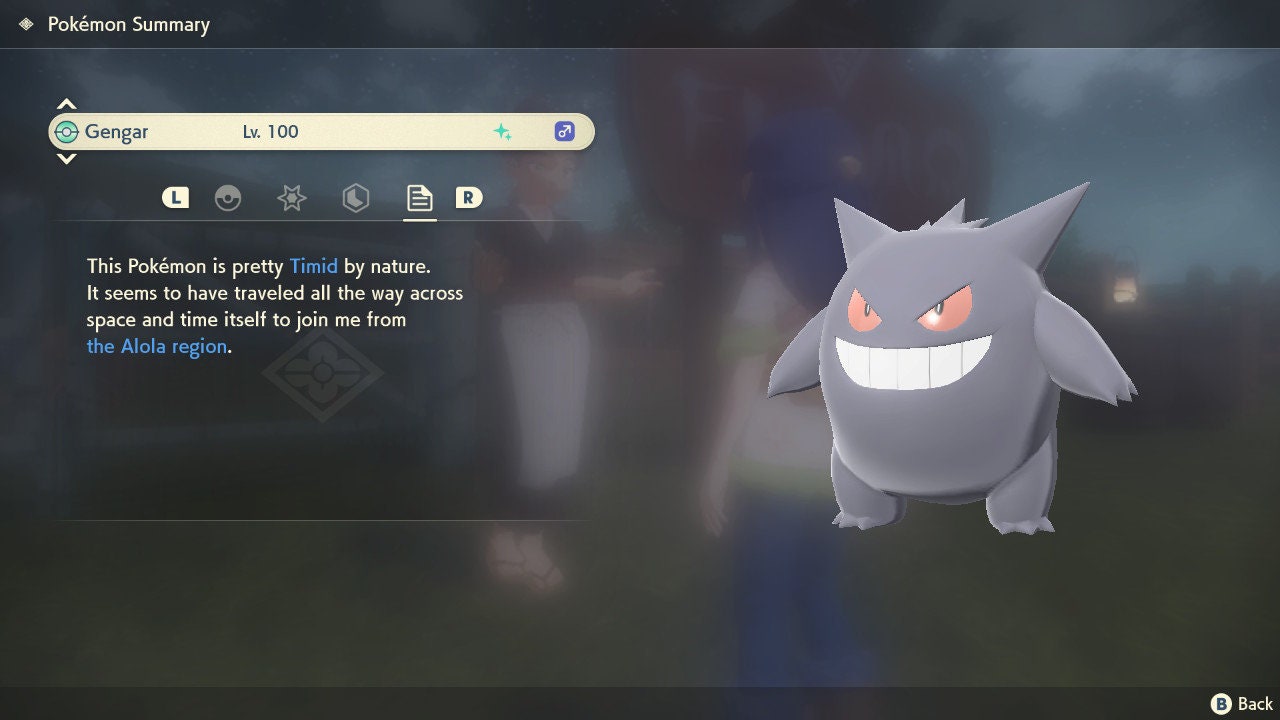Switch to the Poké Ball summary tab
The width and height of the screenshot is (1280, 720).
point(228,198)
